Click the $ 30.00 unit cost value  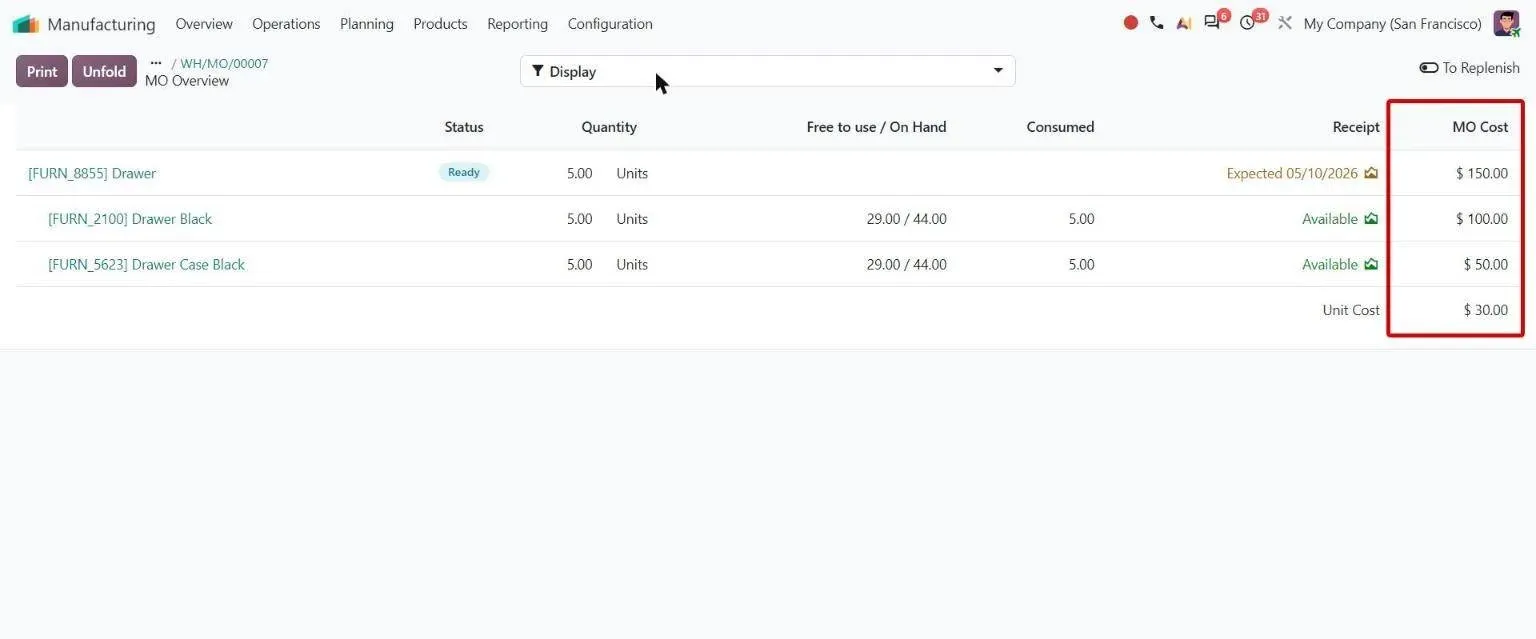click(1486, 310)
